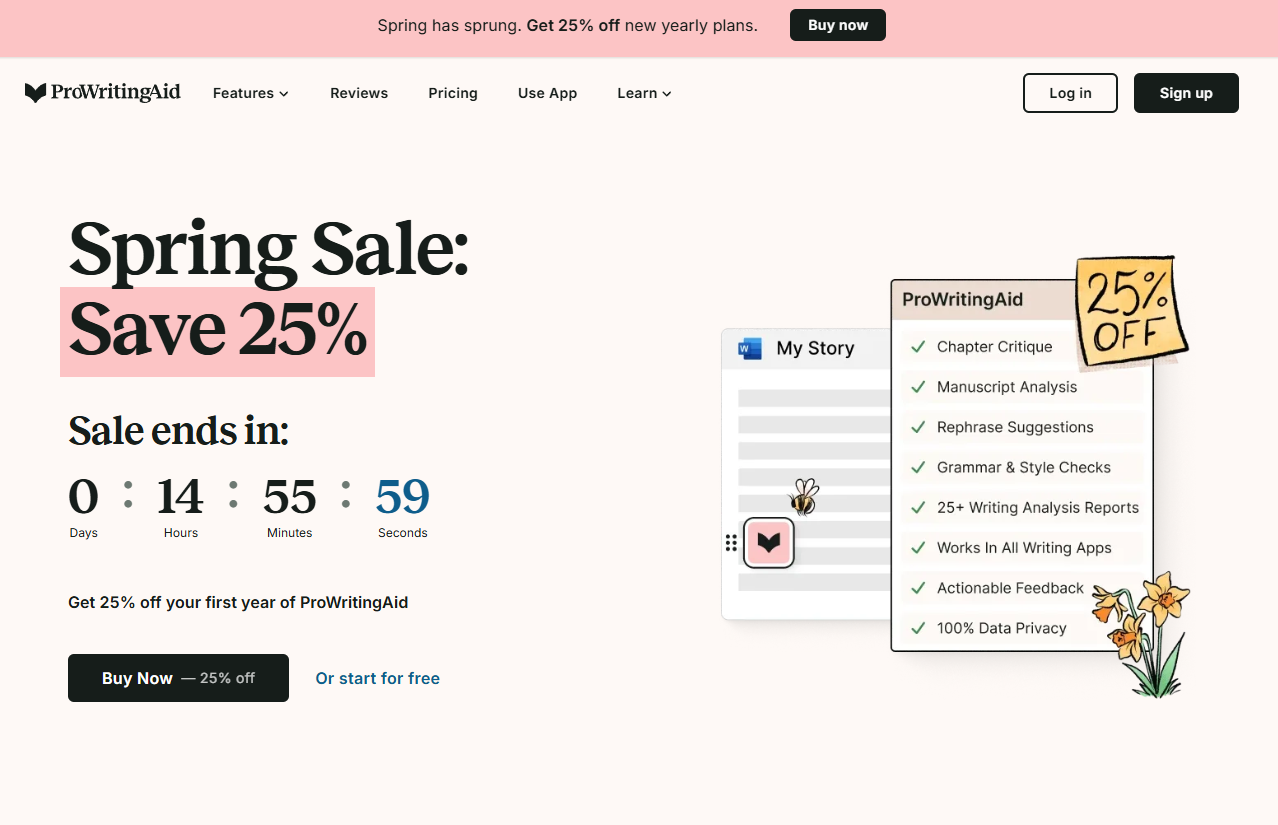Click the ProWritingAid logo icon
Screen dimensions: 1278x825
pyautogui.click(x=36, y=93)
